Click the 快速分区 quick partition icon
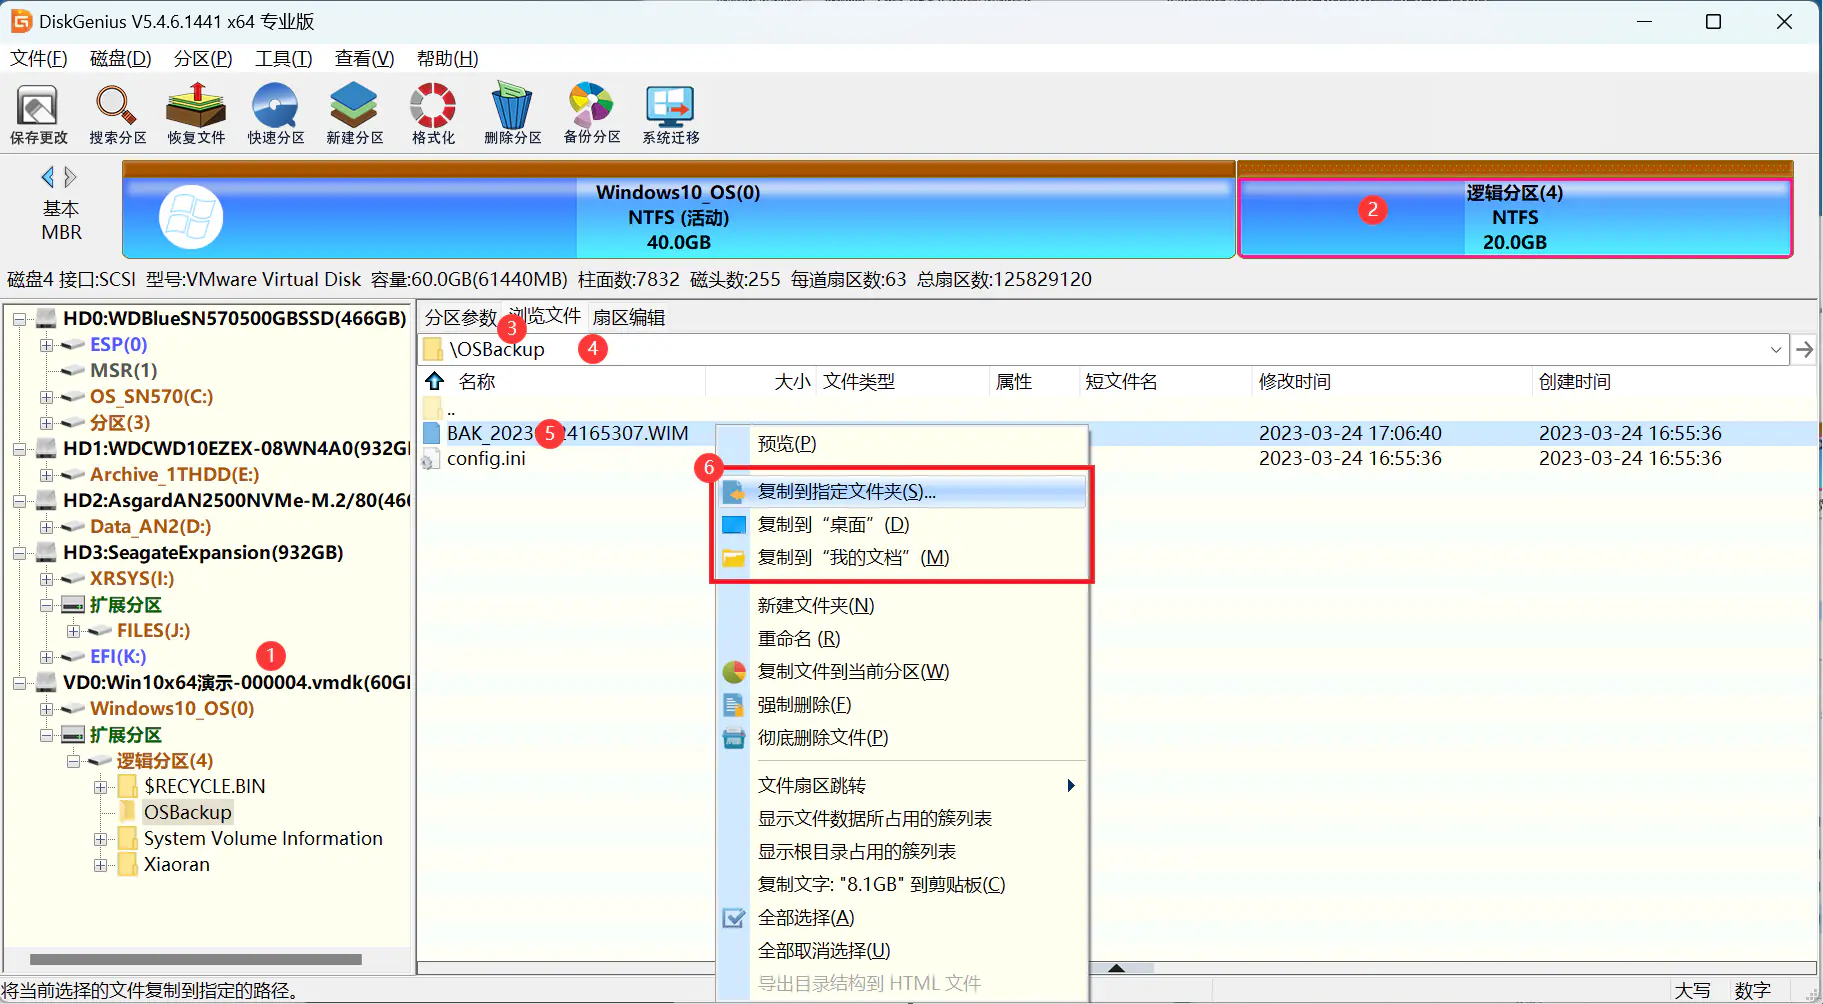Image resolution: width=1823 pixels, height=1004 pixels. (275, 114)
